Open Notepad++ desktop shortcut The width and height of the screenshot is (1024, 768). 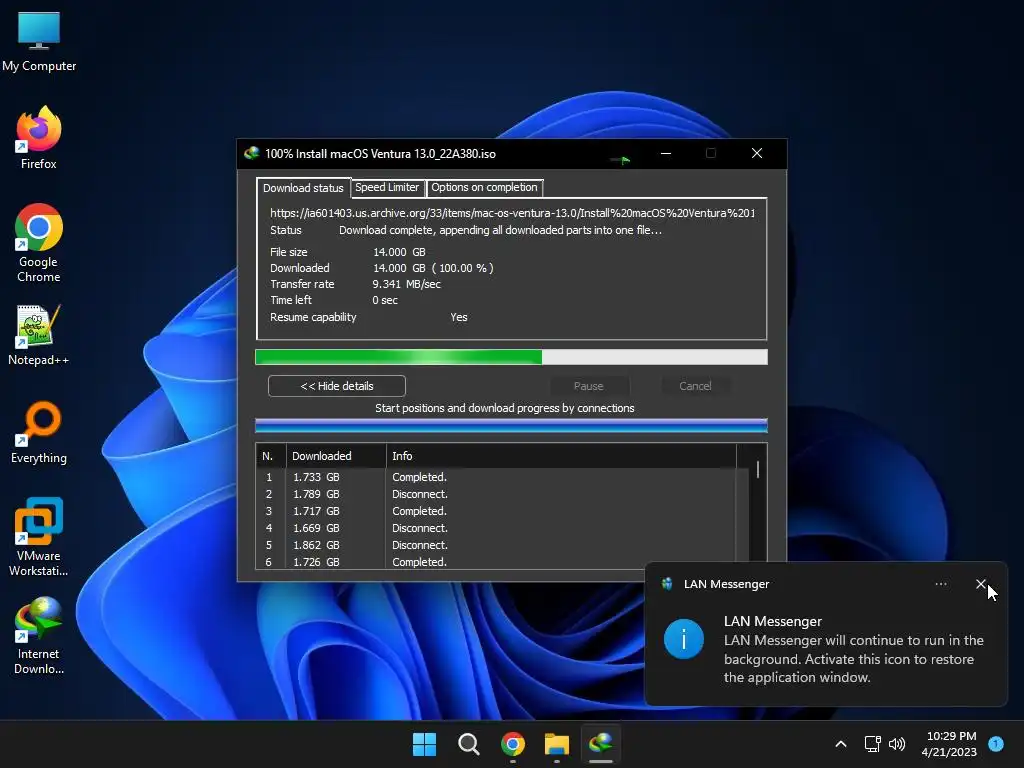pos(39,334)
